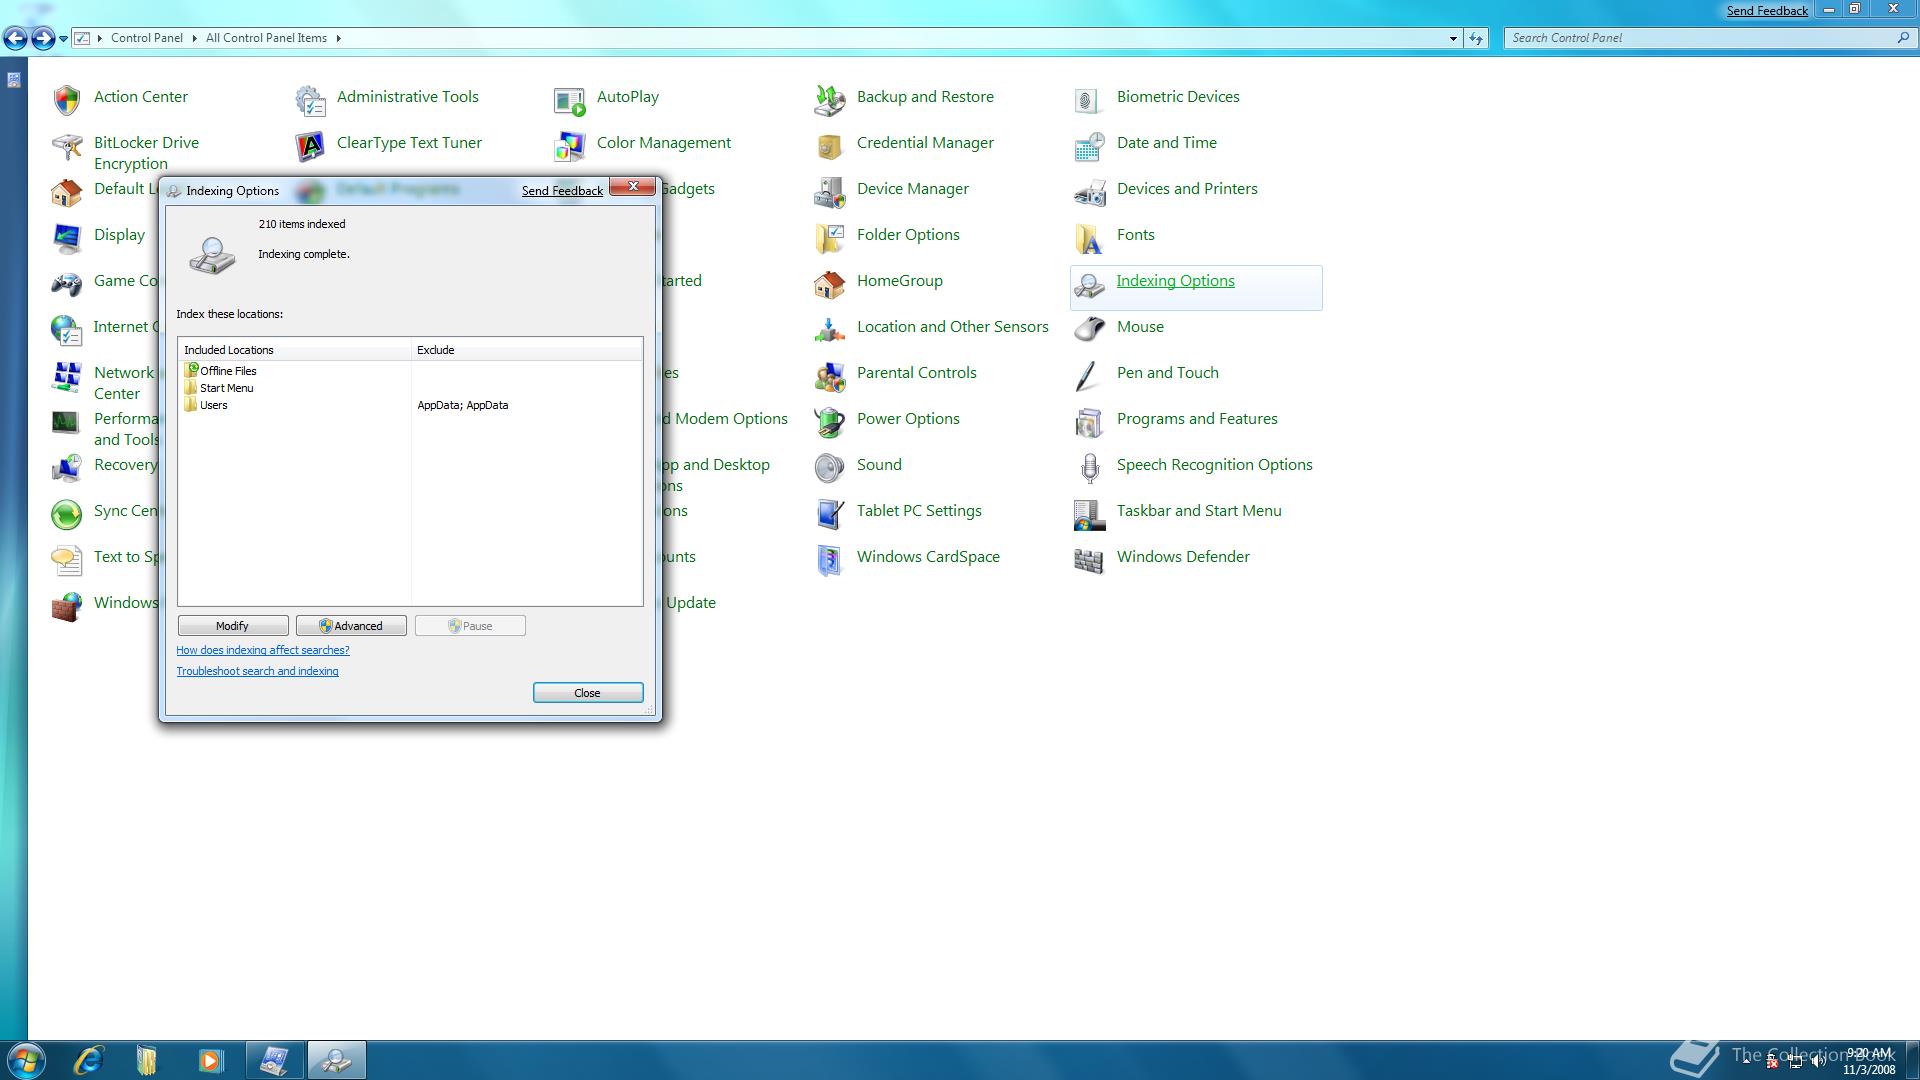Click the 'AppData; AppData' exclude entry

(463, 405)
